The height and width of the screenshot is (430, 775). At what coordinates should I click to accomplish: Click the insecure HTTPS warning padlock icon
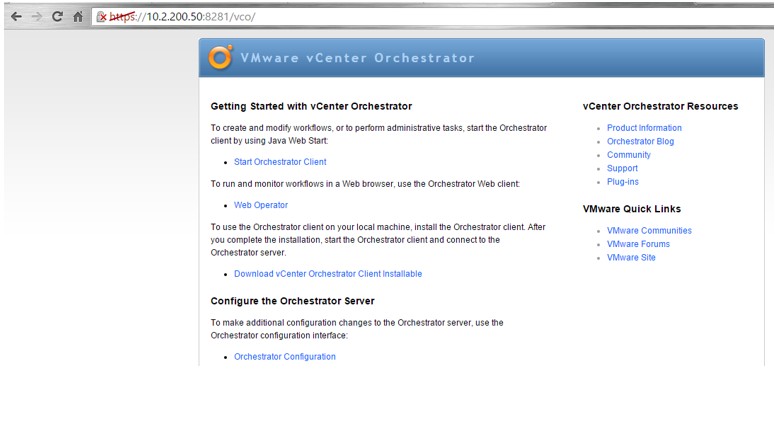(101, 18)
